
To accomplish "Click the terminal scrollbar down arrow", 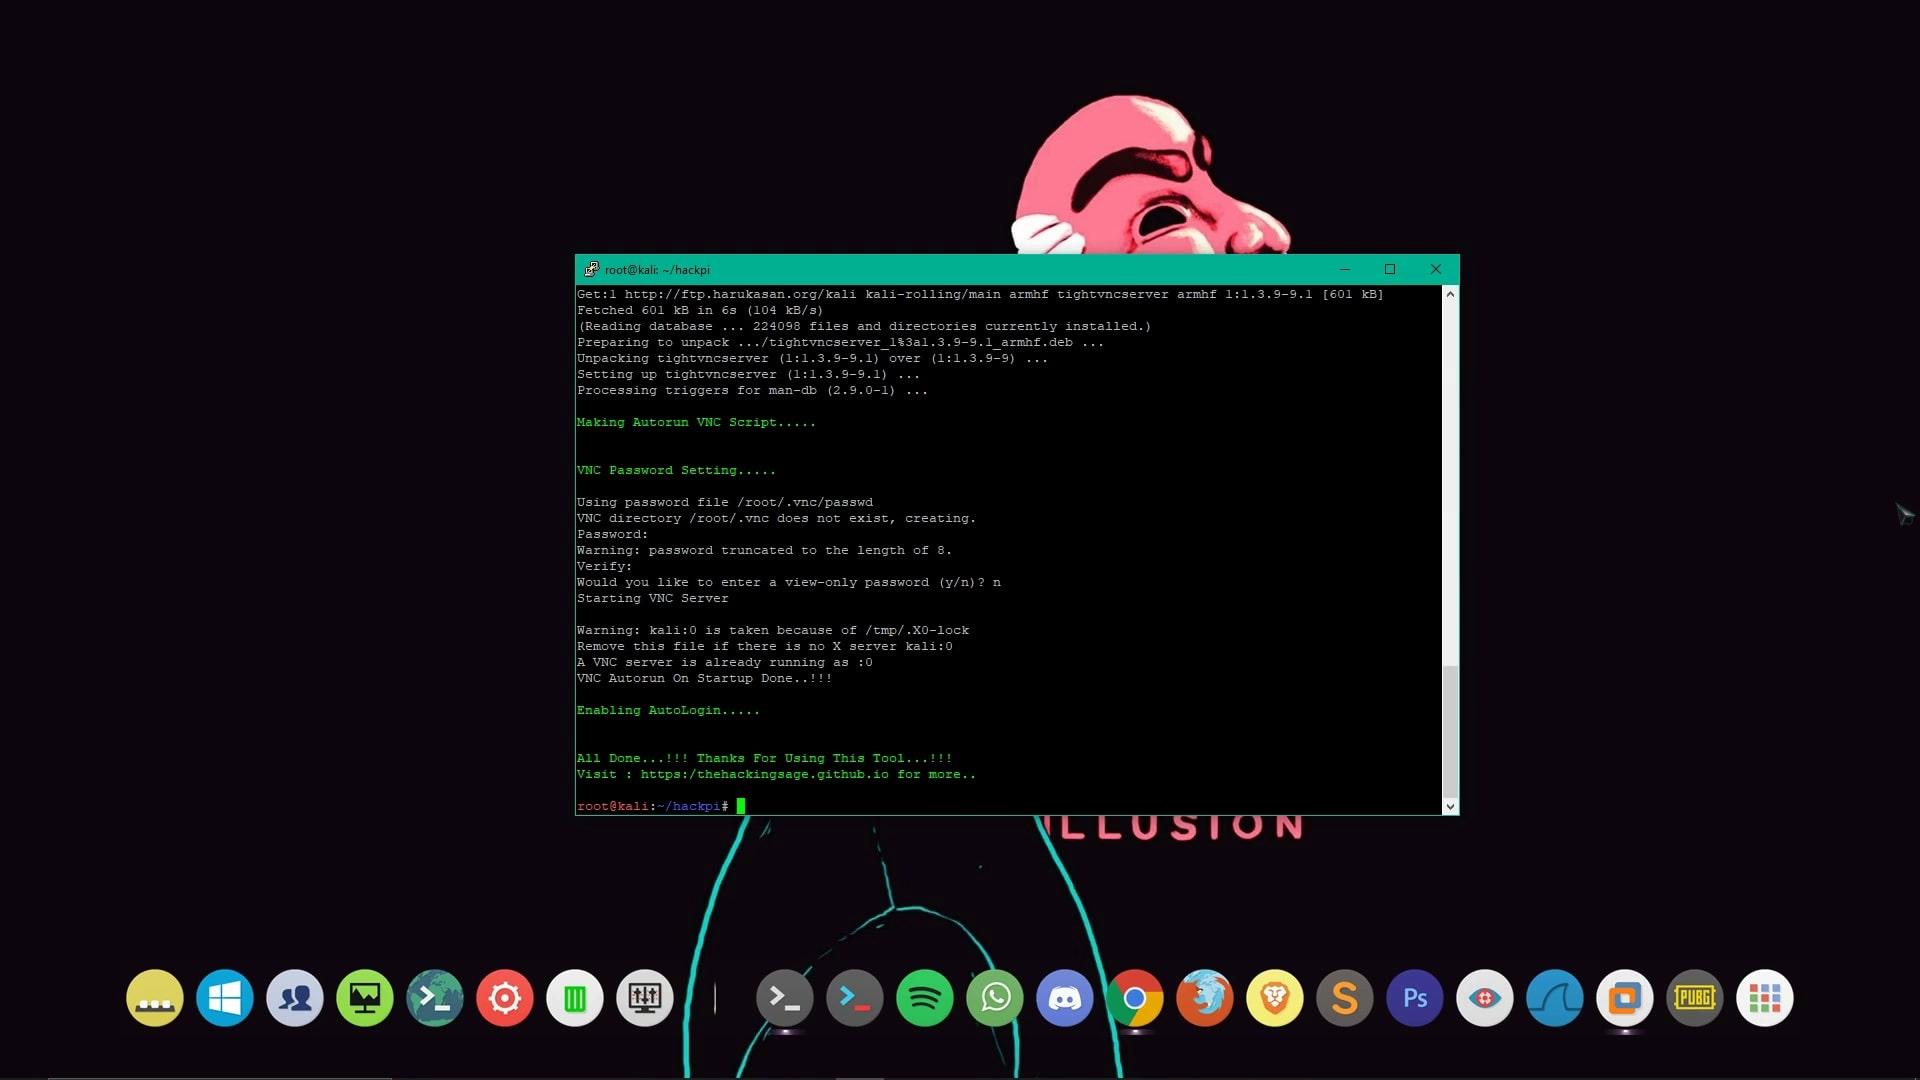I will (x=1450, y=806).
